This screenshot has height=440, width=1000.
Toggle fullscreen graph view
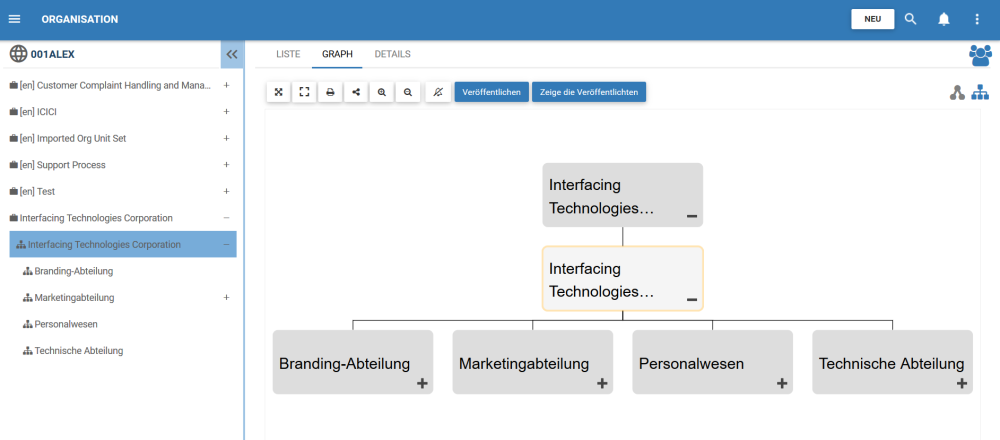point(304,92)
